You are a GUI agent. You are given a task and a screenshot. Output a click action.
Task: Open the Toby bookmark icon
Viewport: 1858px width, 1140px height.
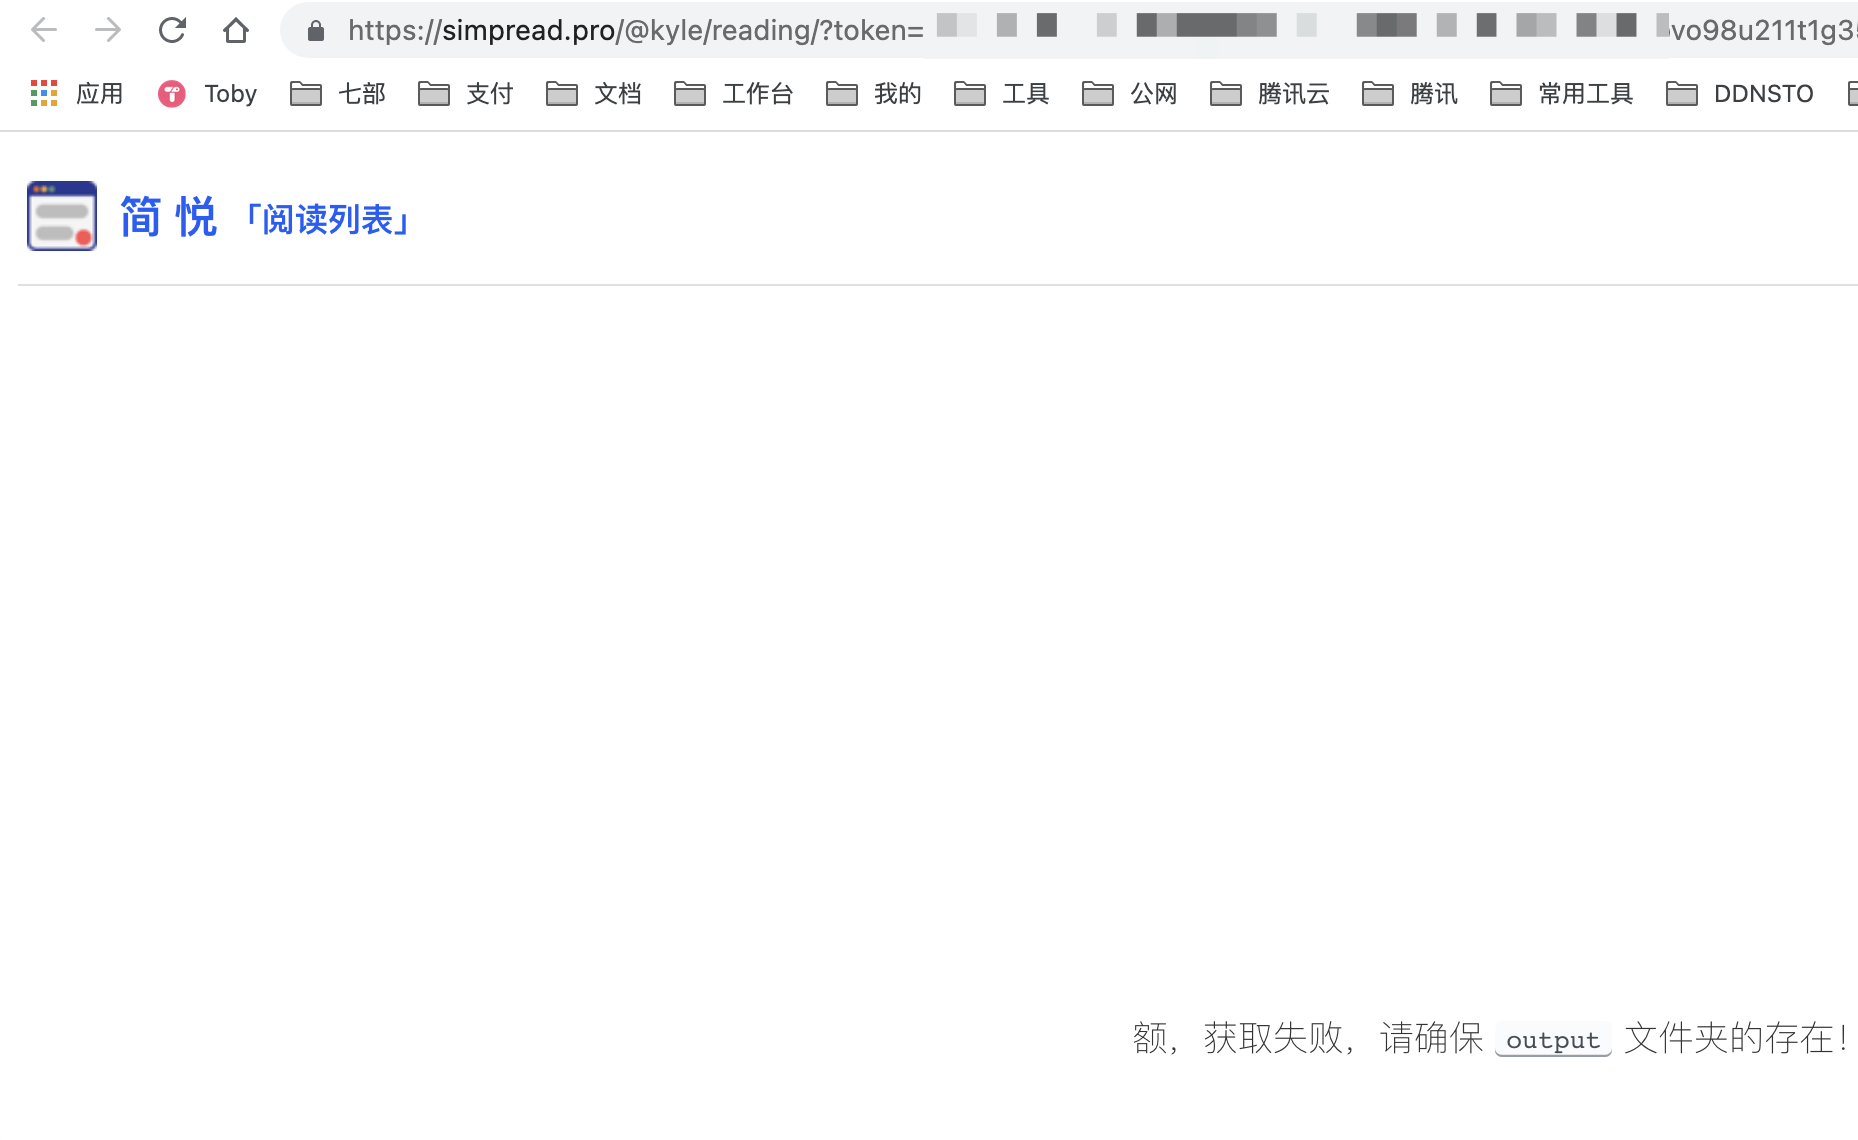coord(172,93)
